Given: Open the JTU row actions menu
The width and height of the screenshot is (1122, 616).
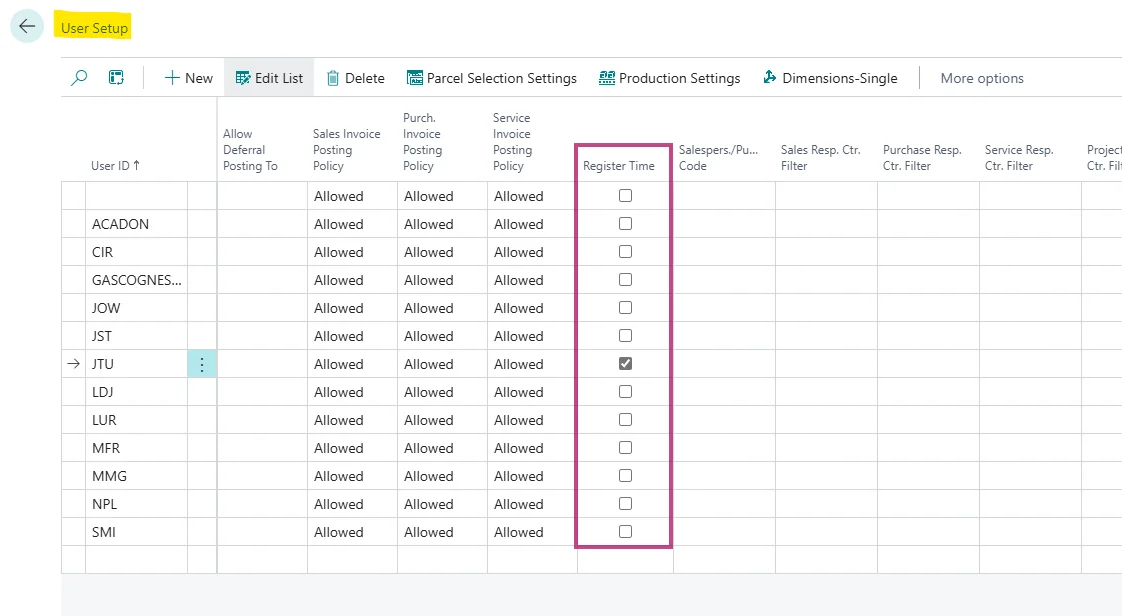Looking at the screenshot, I should point(202,365).
